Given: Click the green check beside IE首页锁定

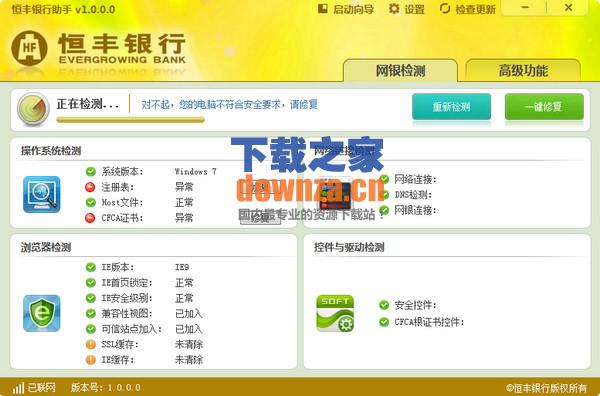Looking at the screenshot, I should (91, 283).
